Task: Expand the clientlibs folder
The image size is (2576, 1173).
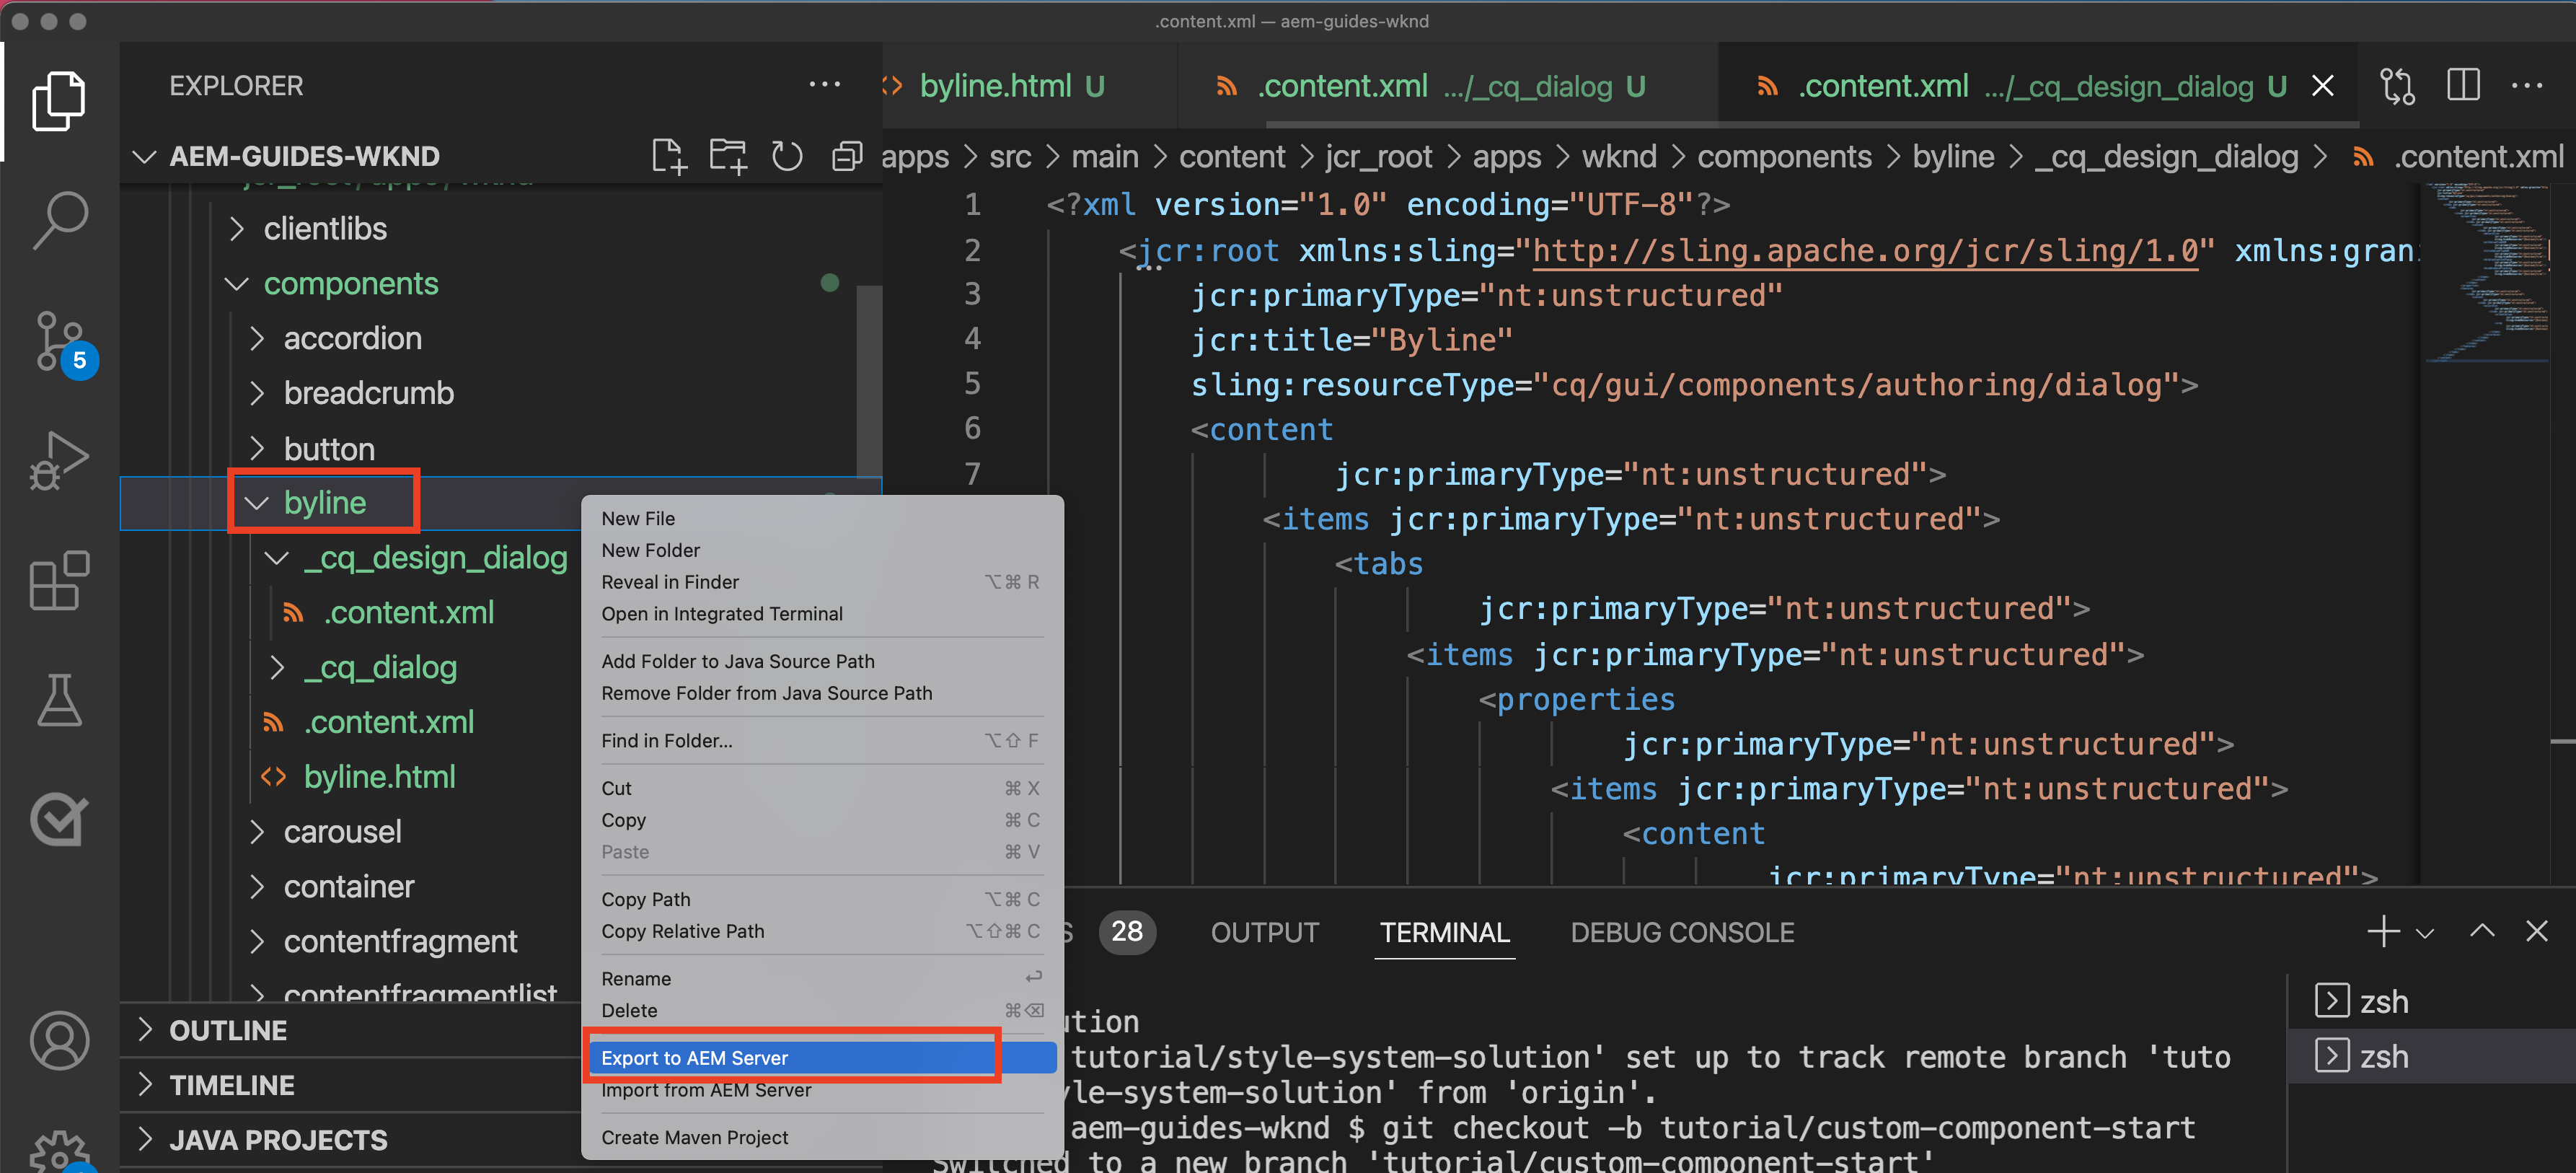Action: click(x=324, y=229)
